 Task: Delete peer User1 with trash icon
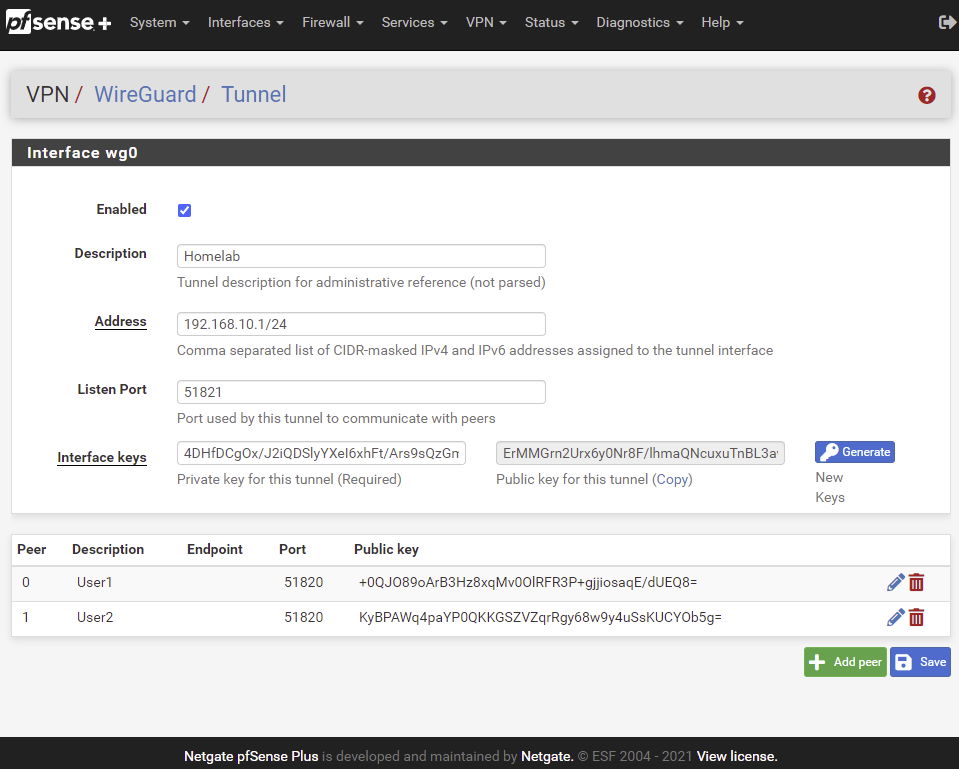coord(916,582)
